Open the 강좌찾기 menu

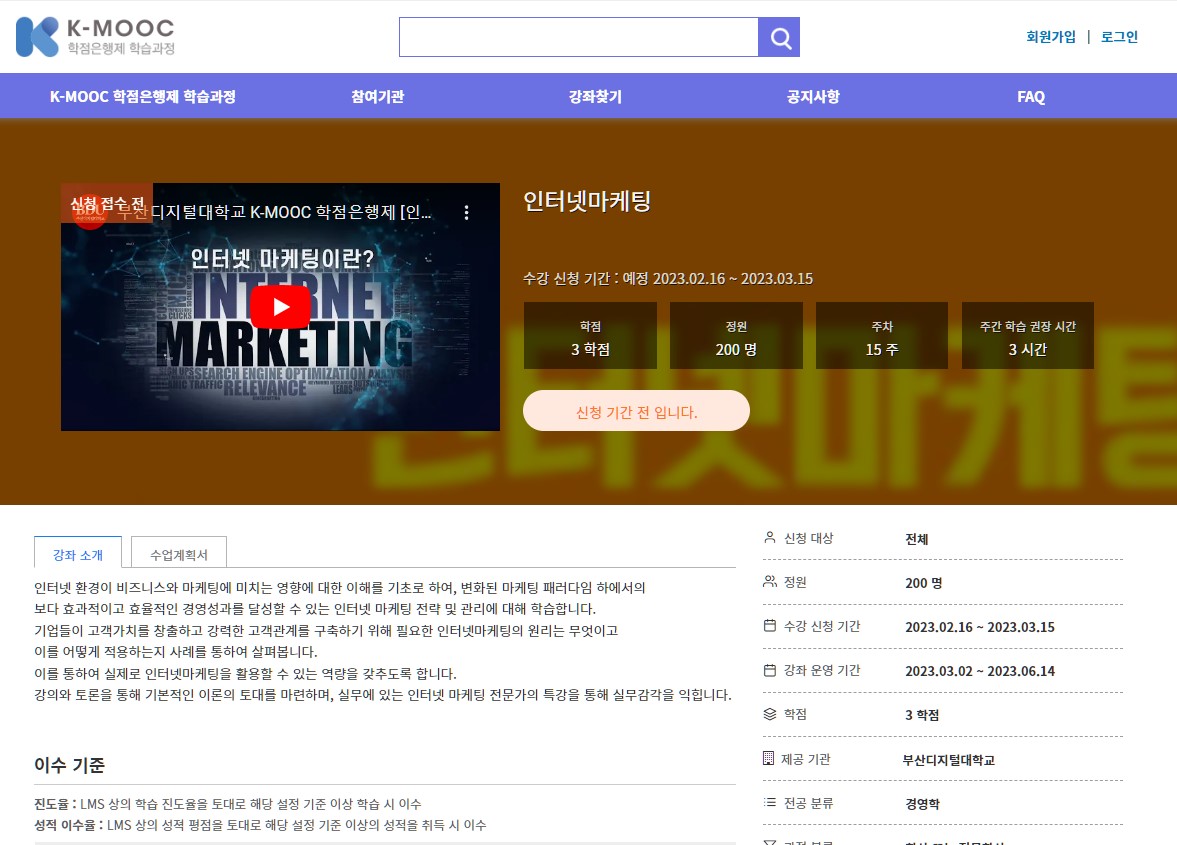(595, 96)
